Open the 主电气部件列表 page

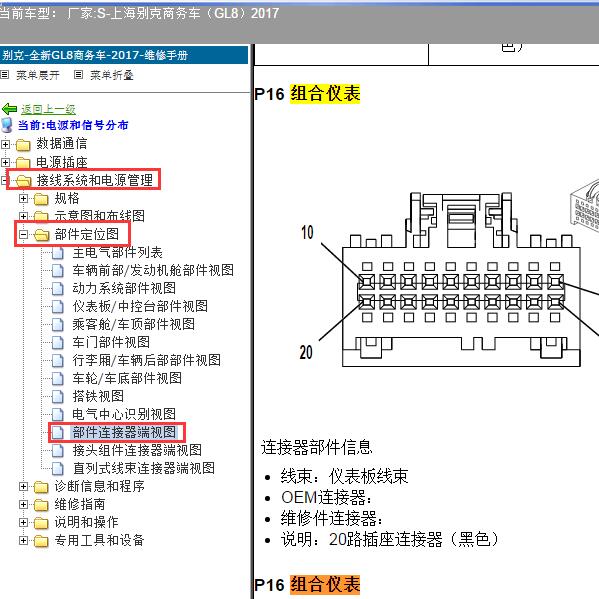pyautogui.click(x=117, y=252)
